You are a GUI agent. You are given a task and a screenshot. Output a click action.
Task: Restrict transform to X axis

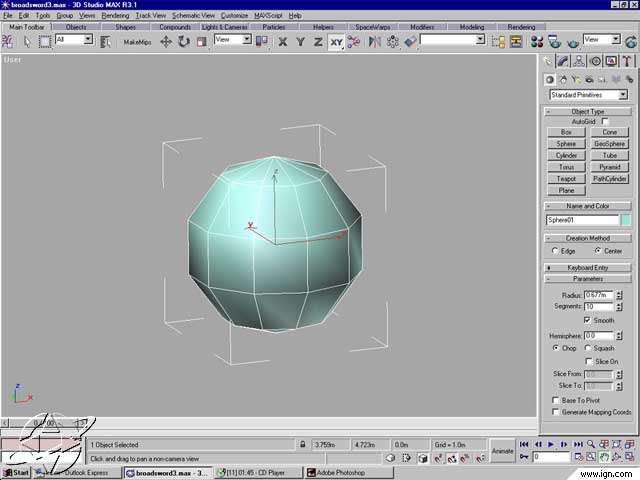[x=283, y=42]
